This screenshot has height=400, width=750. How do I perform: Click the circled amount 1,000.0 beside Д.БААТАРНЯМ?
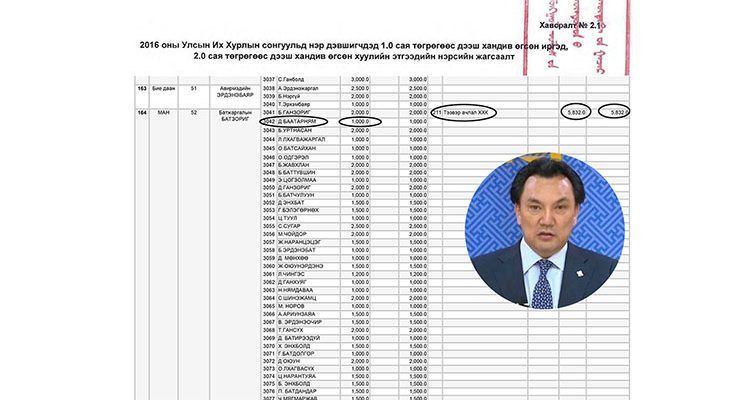360,122
